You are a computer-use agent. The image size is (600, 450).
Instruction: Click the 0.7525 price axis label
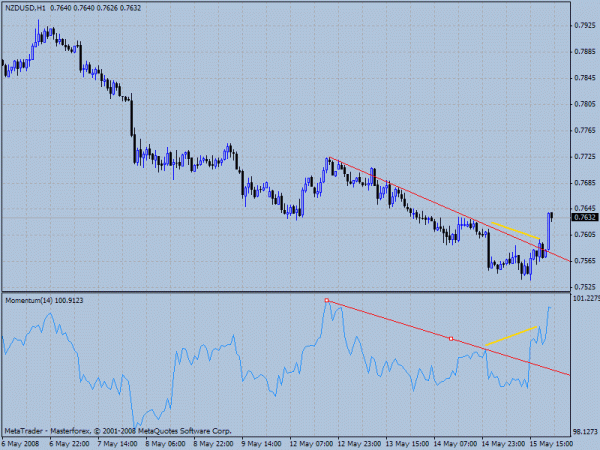585,287
